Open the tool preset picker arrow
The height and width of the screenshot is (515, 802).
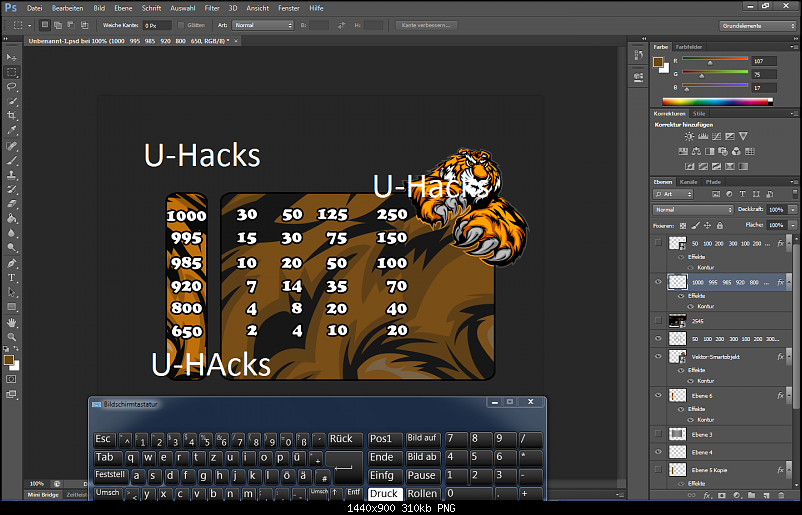tap(30, 25)
